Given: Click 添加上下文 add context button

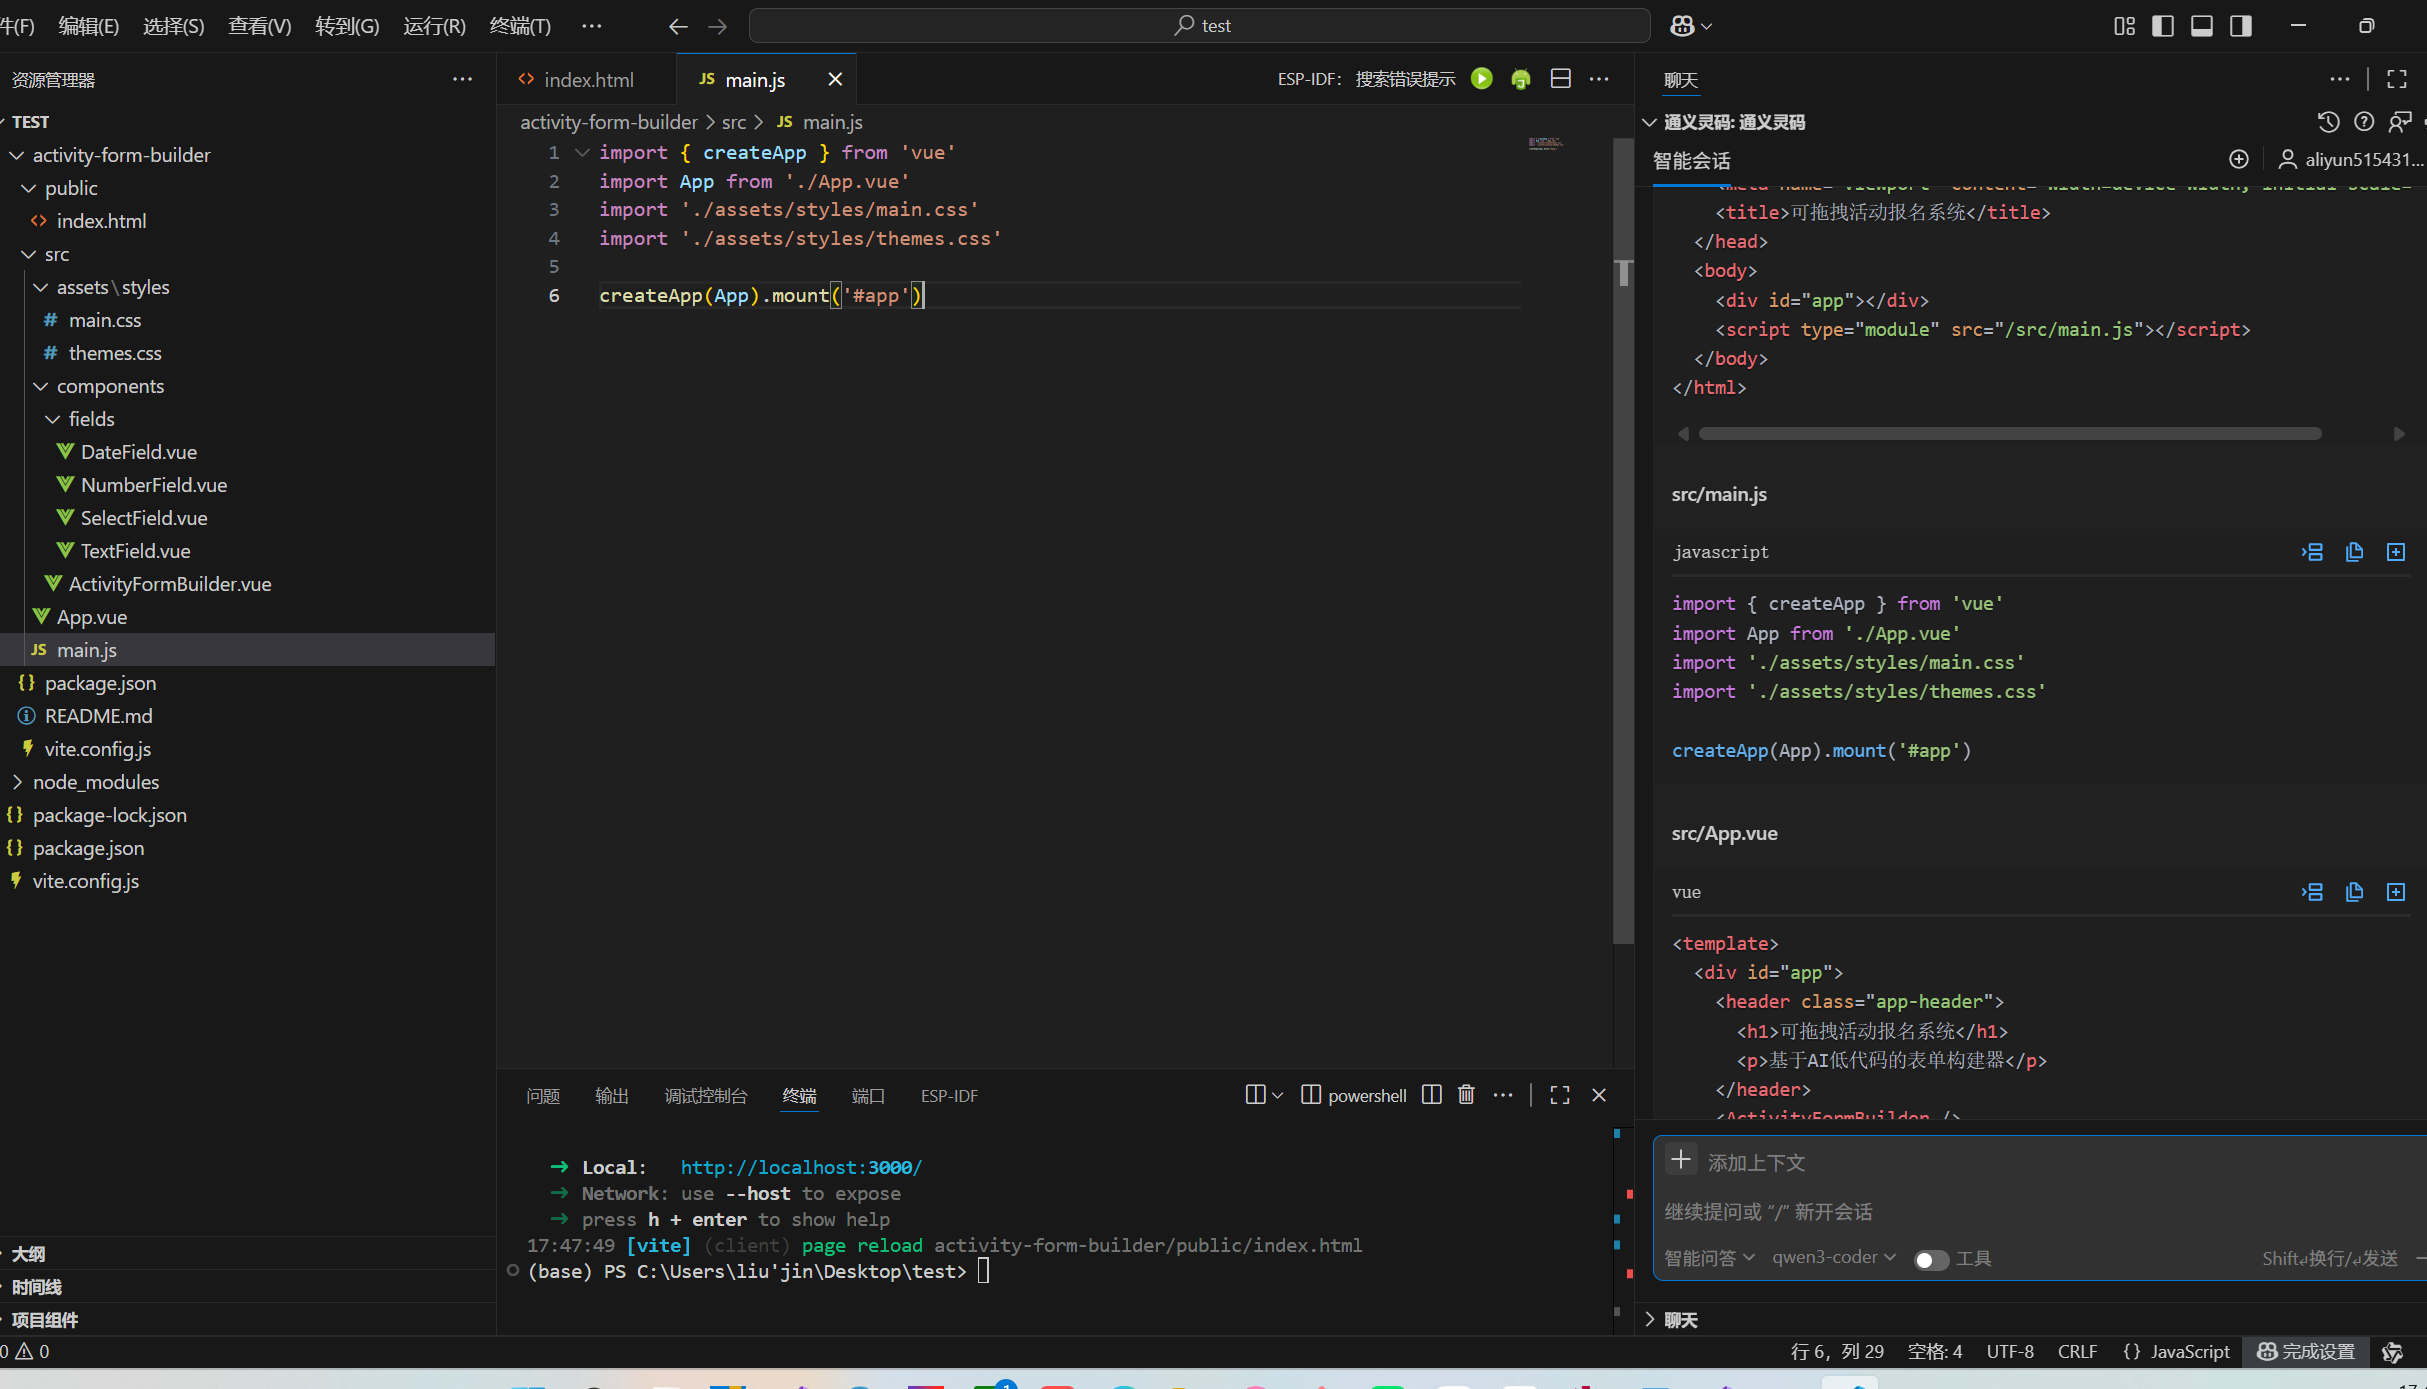Looking at the screenshot, I should point(1736,1161).
